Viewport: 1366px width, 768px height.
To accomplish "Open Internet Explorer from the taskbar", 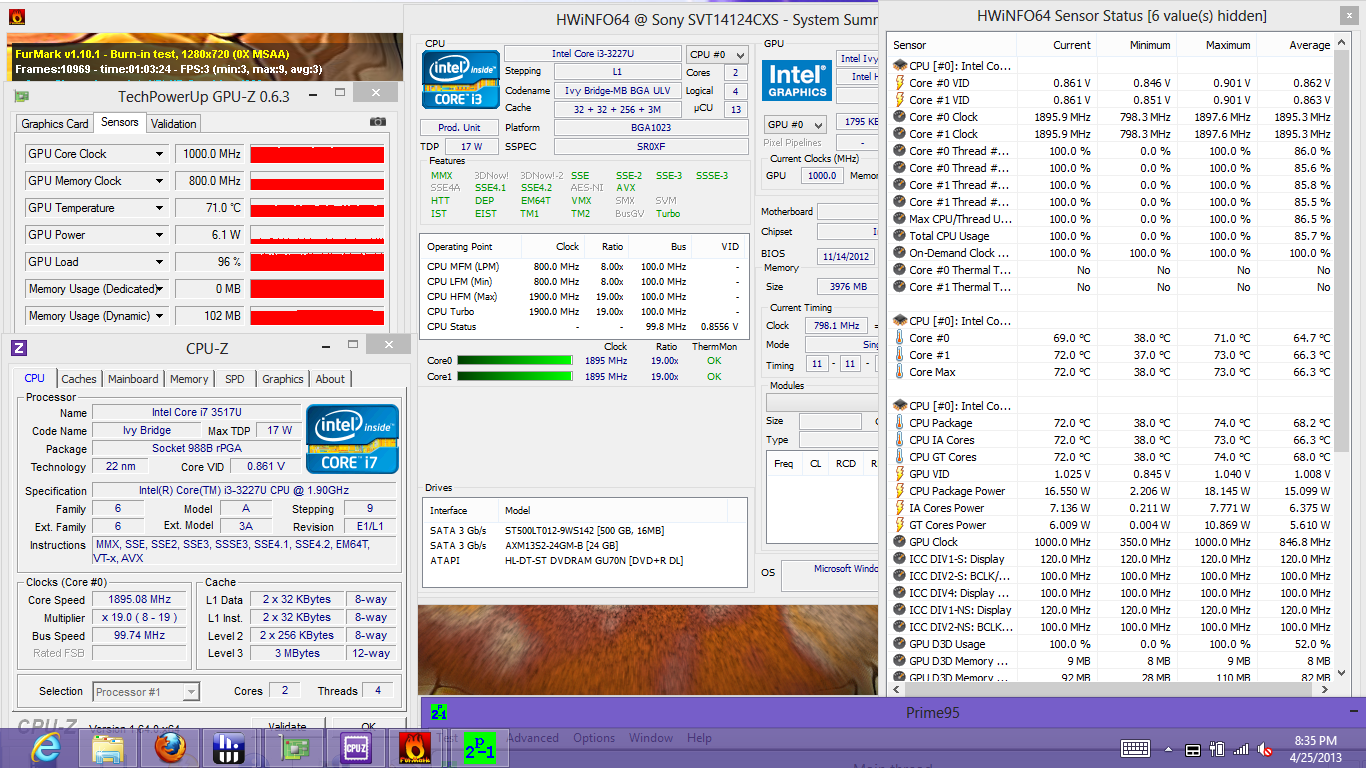I will 46,747.
